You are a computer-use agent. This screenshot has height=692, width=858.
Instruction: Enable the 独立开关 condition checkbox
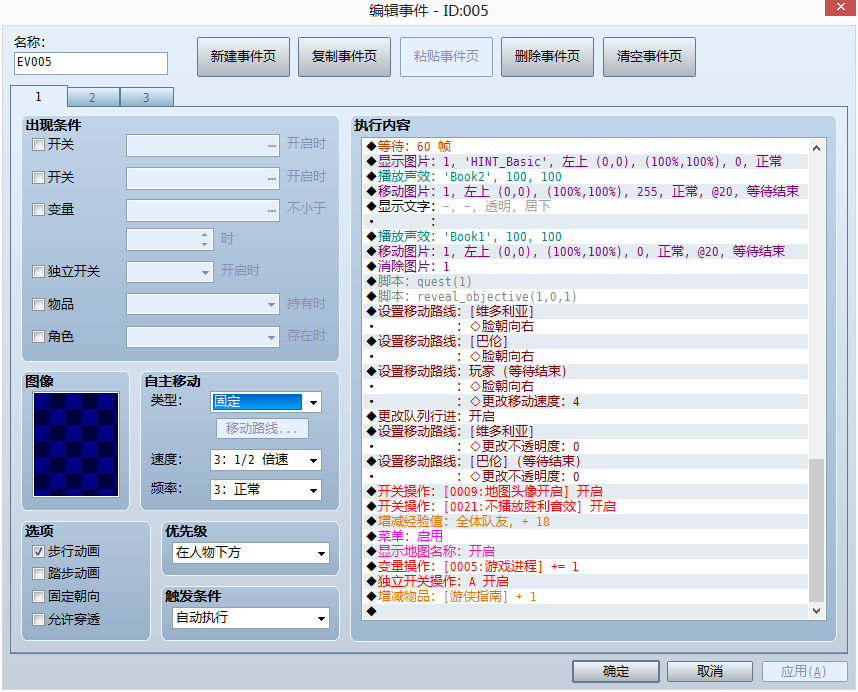38,271
